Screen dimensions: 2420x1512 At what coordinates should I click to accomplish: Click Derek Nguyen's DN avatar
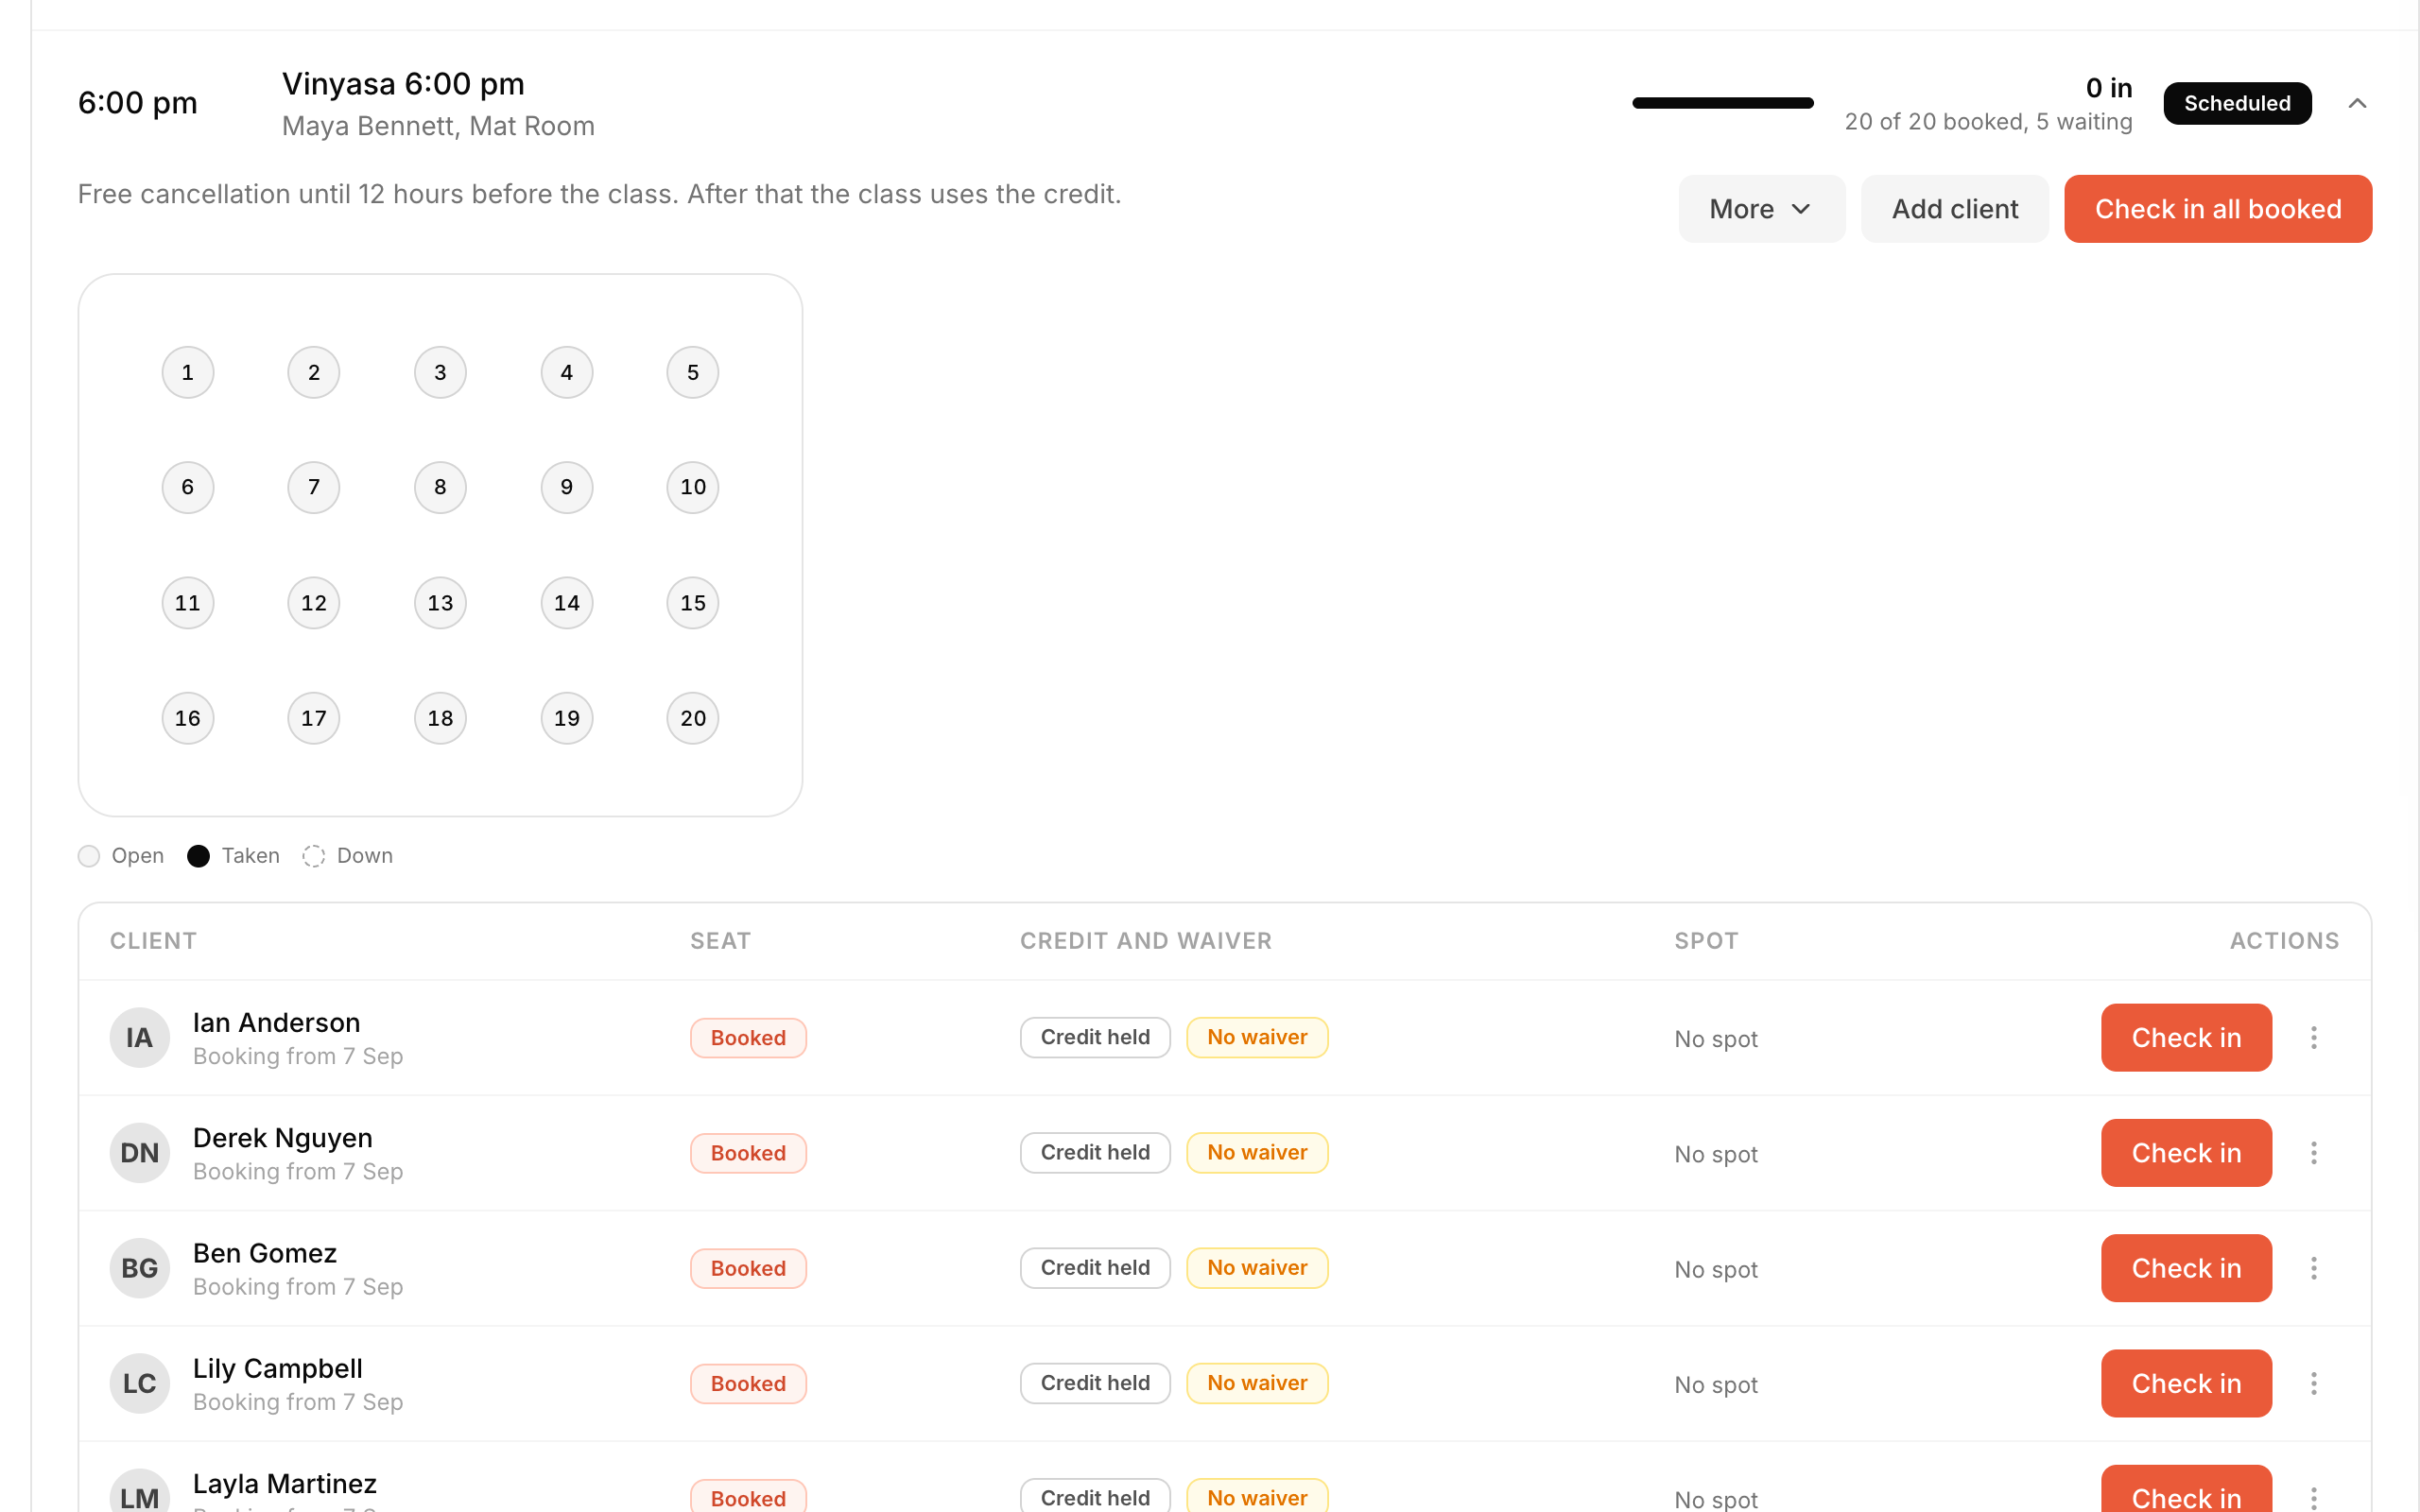(x=140, y=1153)
